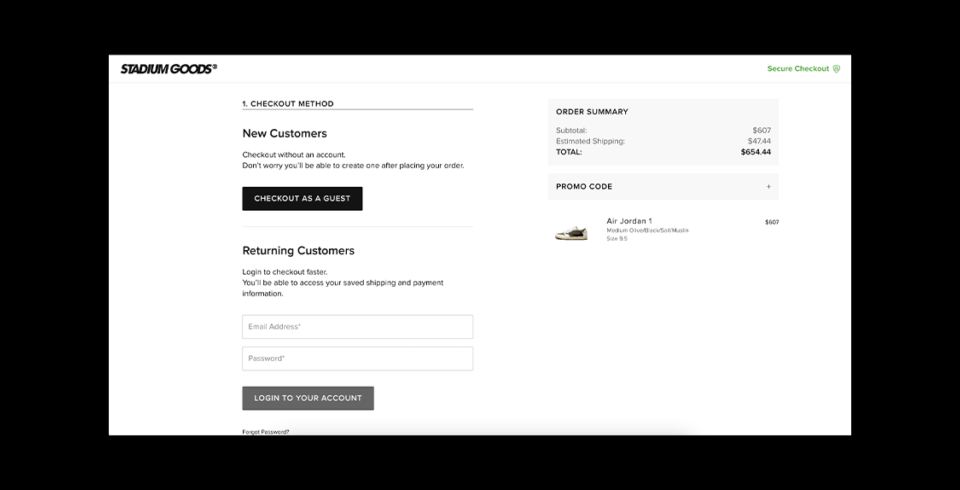Viewport: 960px width, 490px height.
Task: Open the Air Jordan 1 sneaker thumbnail
Action: point(571,233)
